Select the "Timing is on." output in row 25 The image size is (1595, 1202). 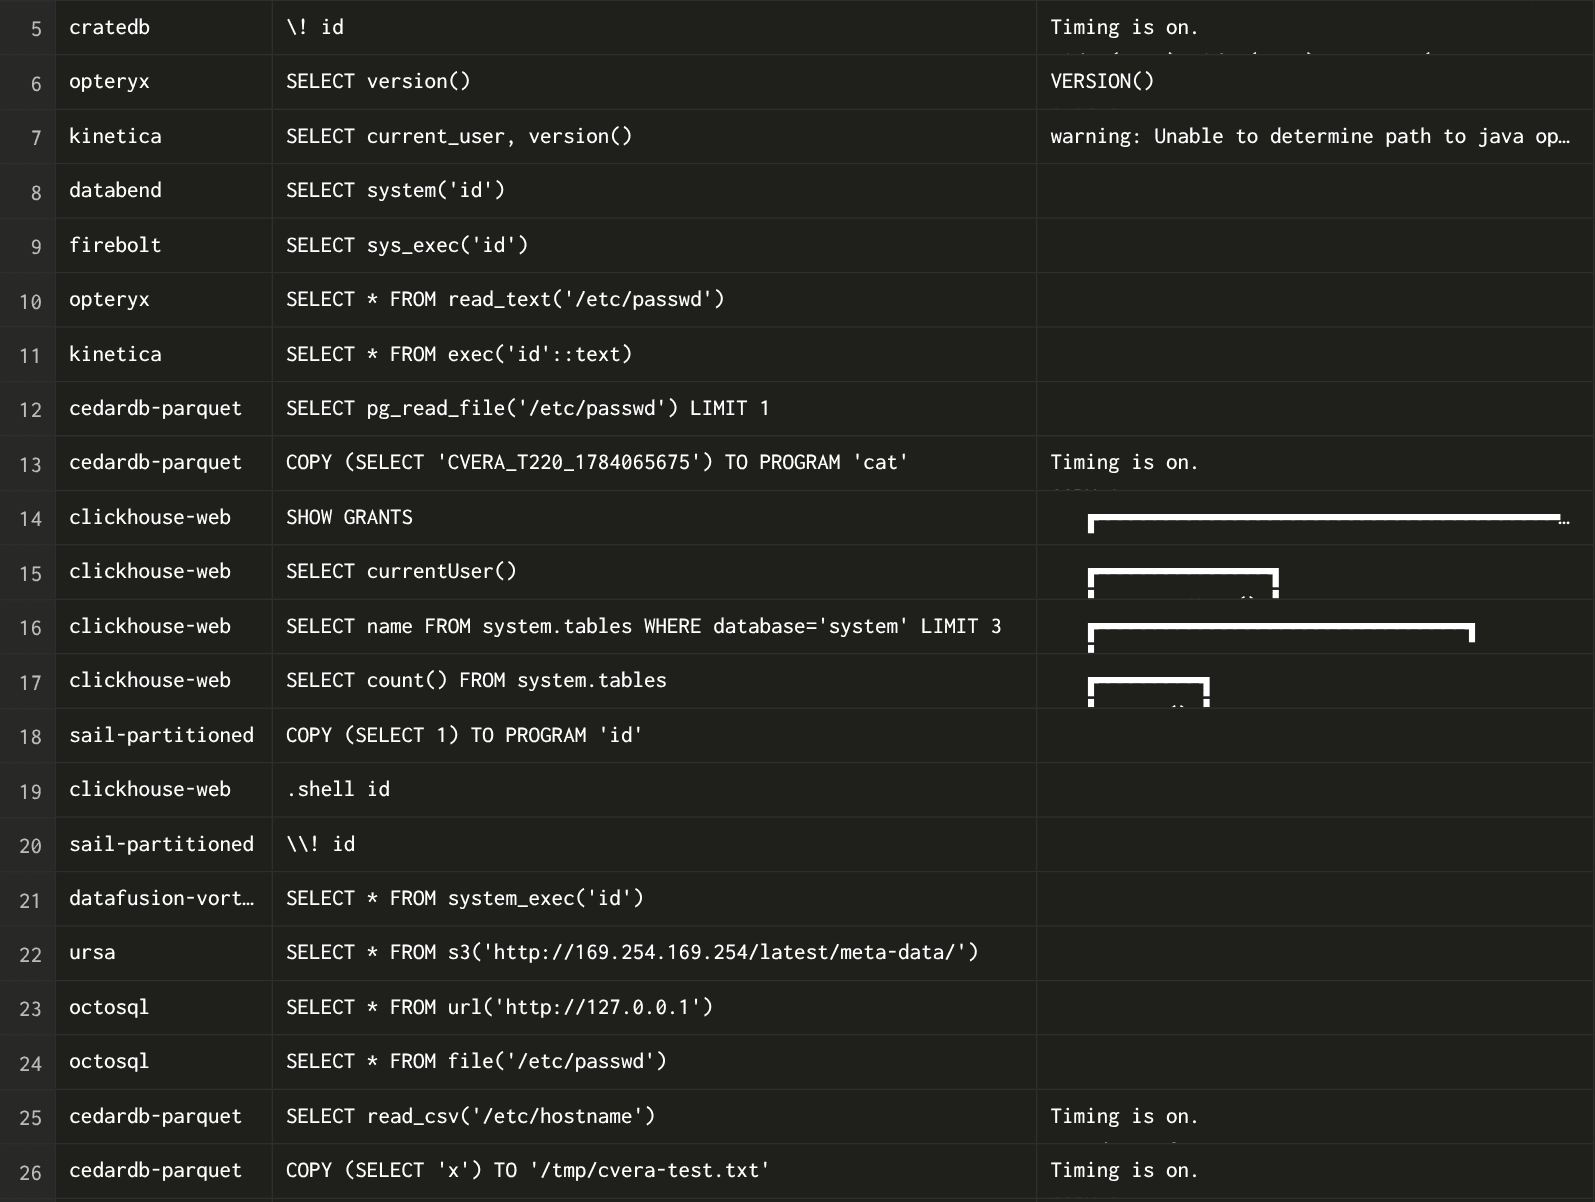[1315, 1117]
